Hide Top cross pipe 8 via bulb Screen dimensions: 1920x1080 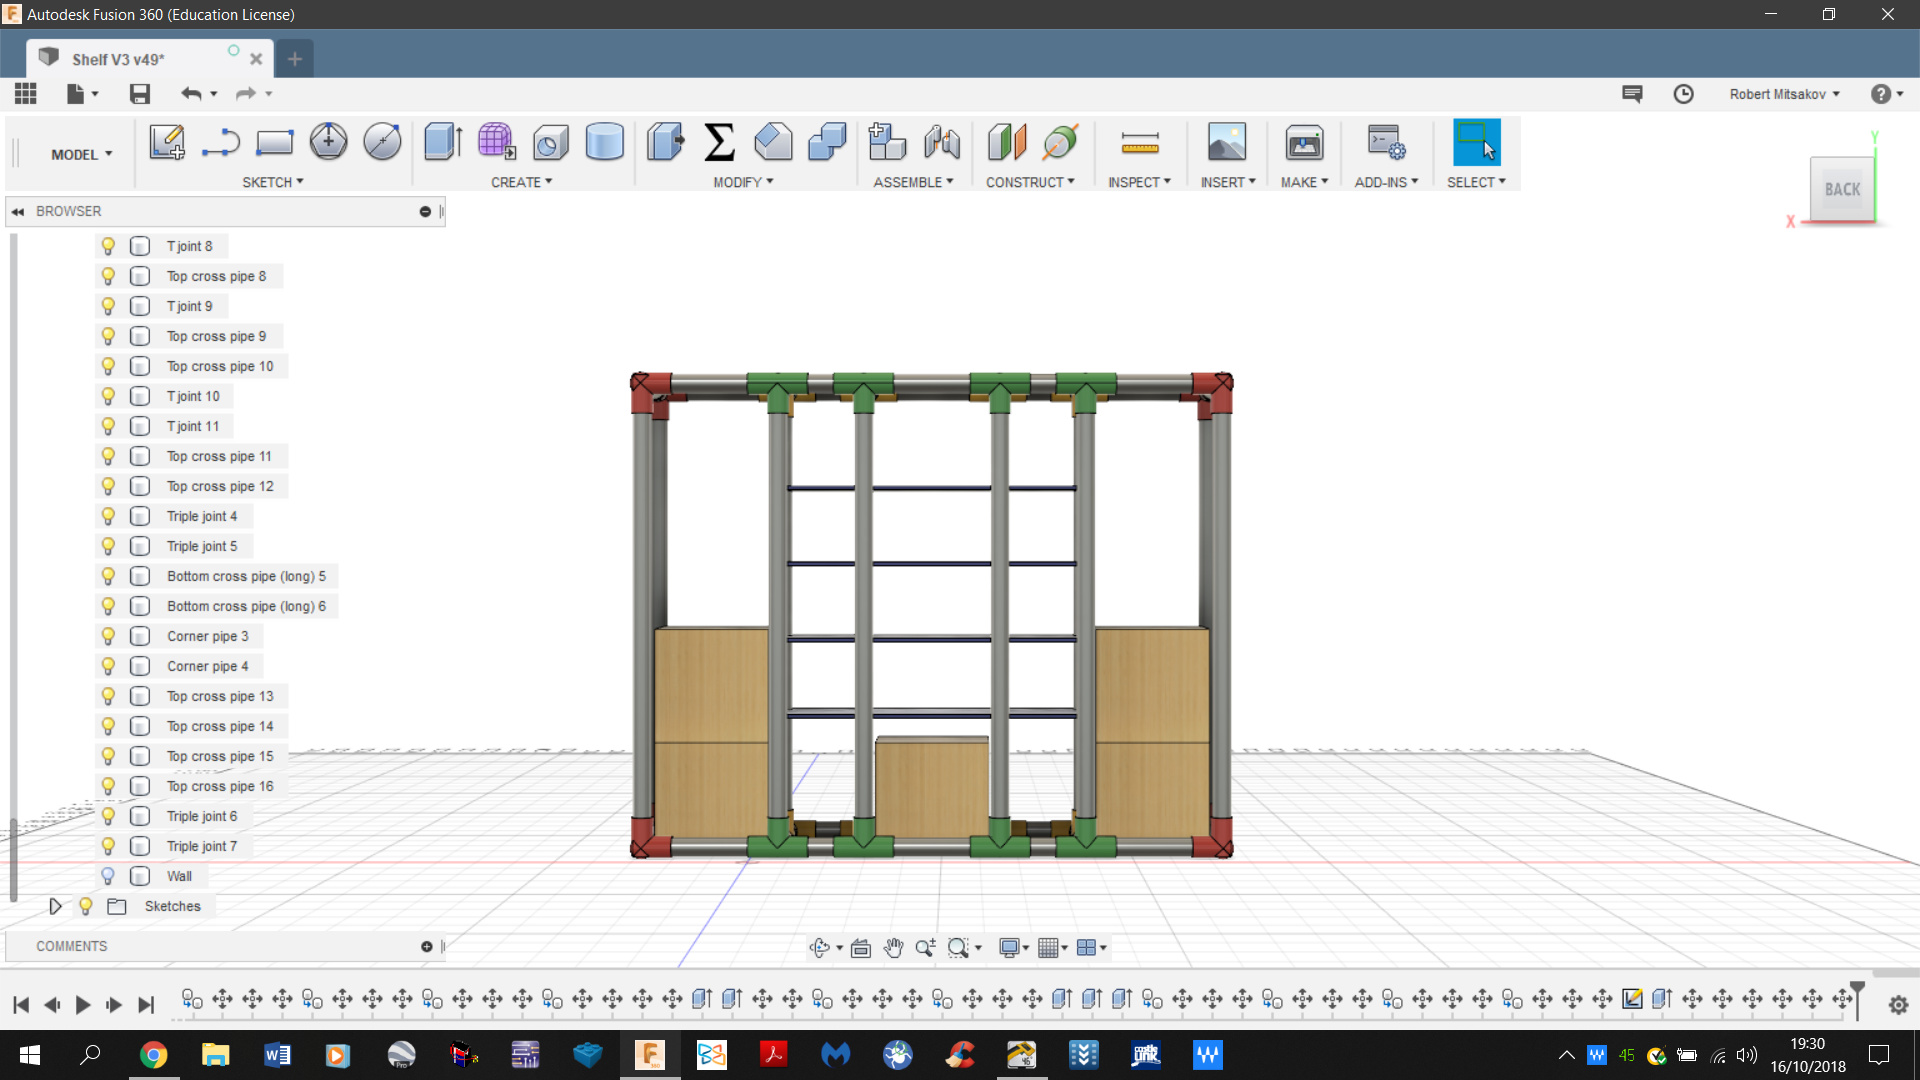tap(108, 276)
